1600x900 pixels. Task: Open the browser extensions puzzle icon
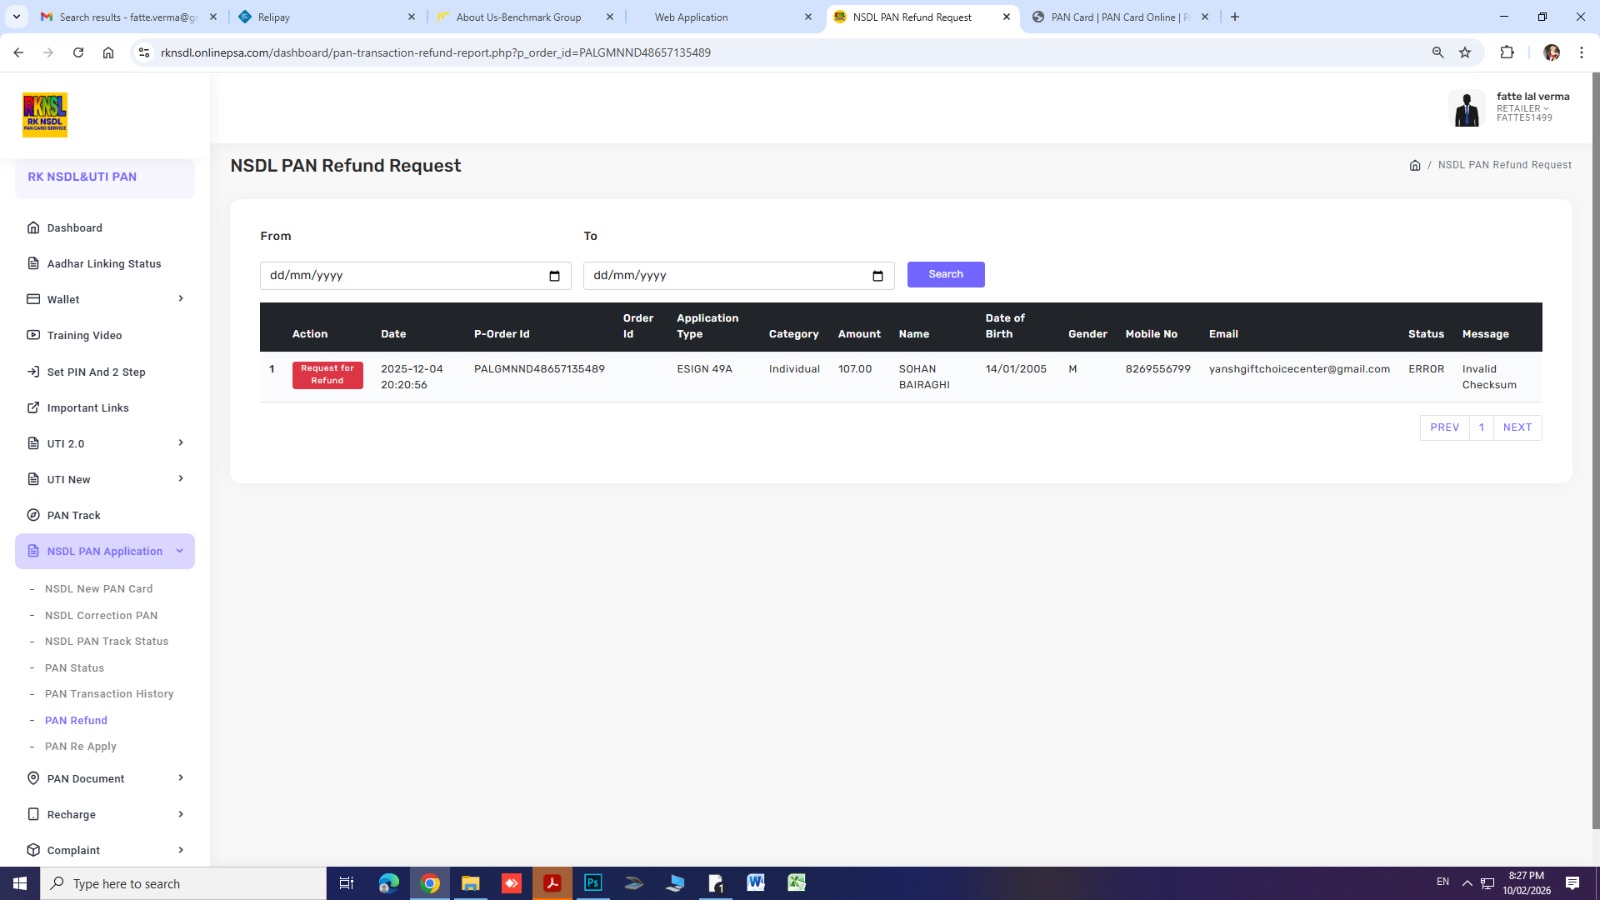click(x=1507, y=52)
